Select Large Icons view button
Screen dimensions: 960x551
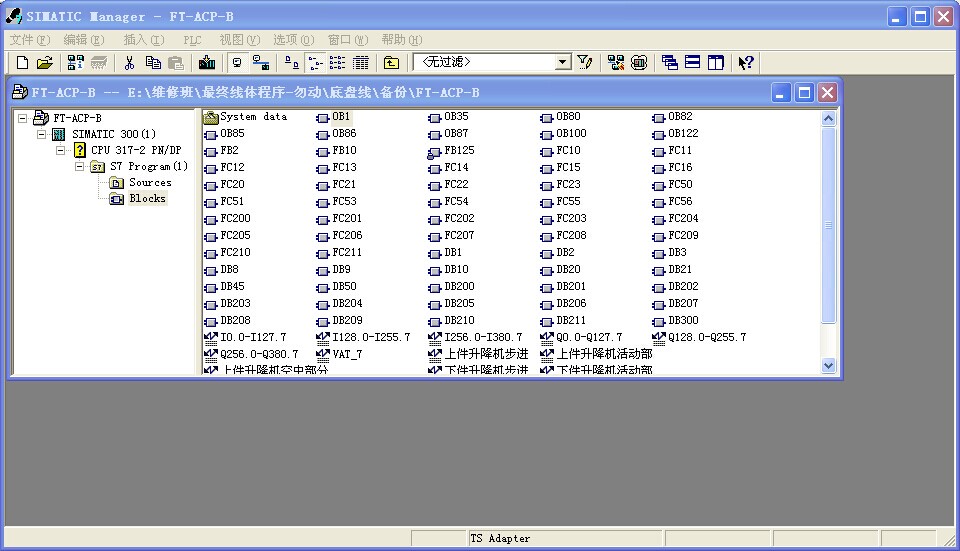[291, 62]
